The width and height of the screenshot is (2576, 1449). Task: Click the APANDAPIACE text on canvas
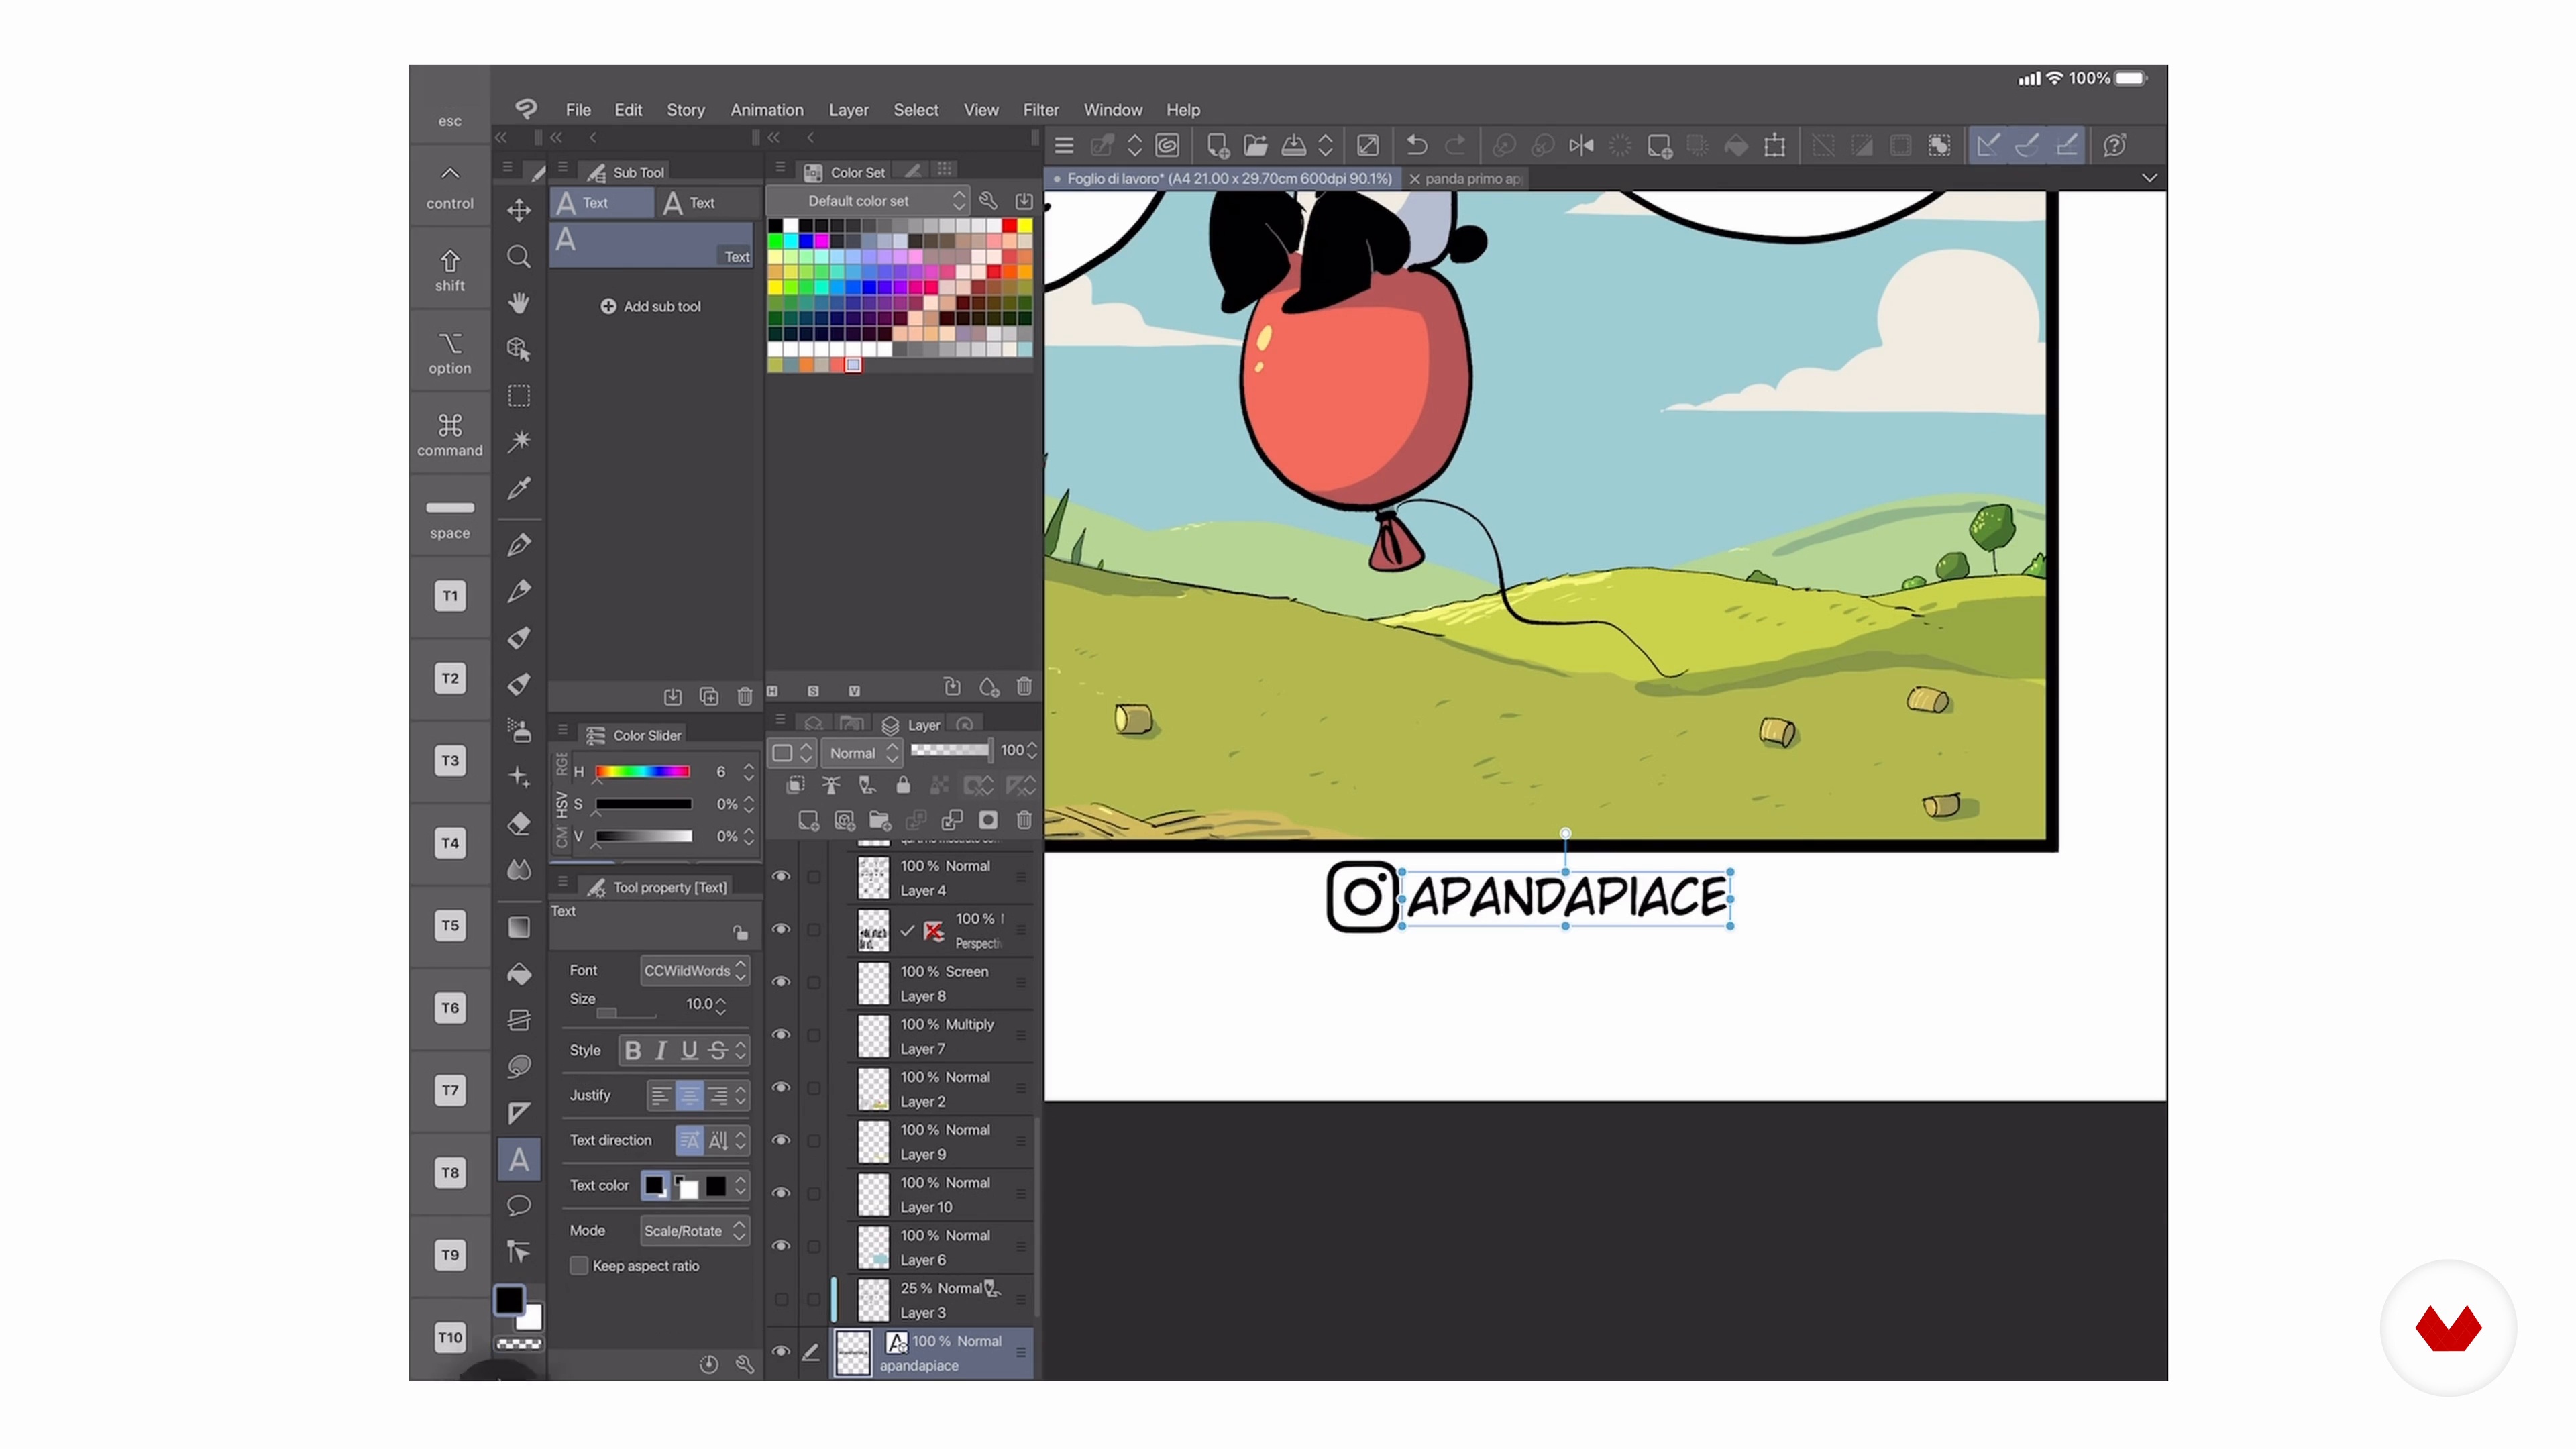pos(1566,897)
